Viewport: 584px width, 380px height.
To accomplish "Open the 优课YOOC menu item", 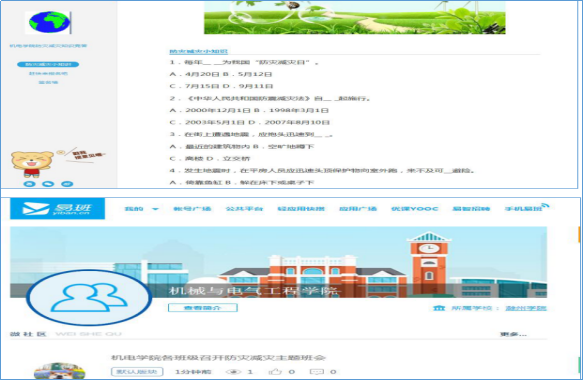I will point(415,209).
